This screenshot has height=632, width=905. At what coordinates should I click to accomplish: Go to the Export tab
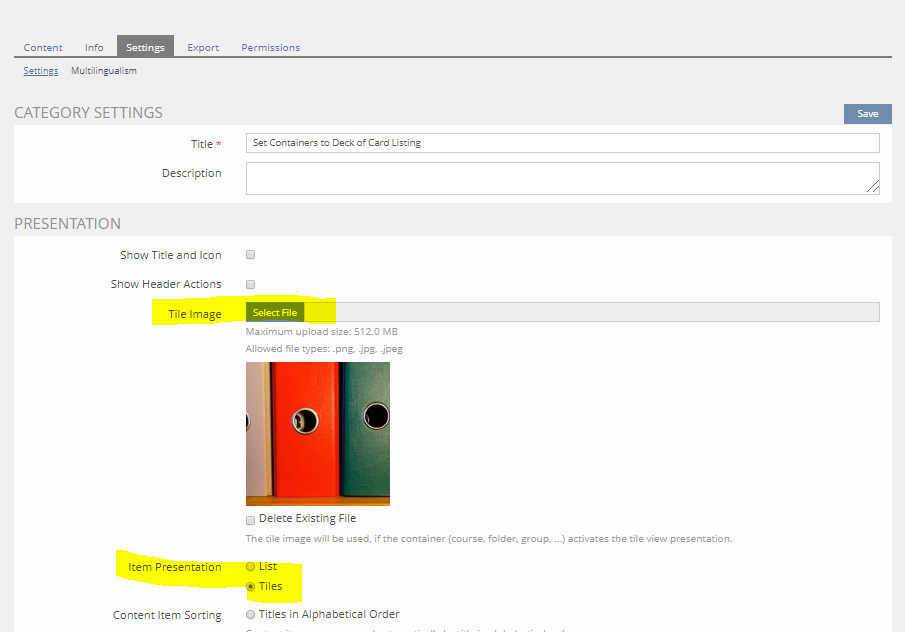pyautogui.click(x=203, y=47)
